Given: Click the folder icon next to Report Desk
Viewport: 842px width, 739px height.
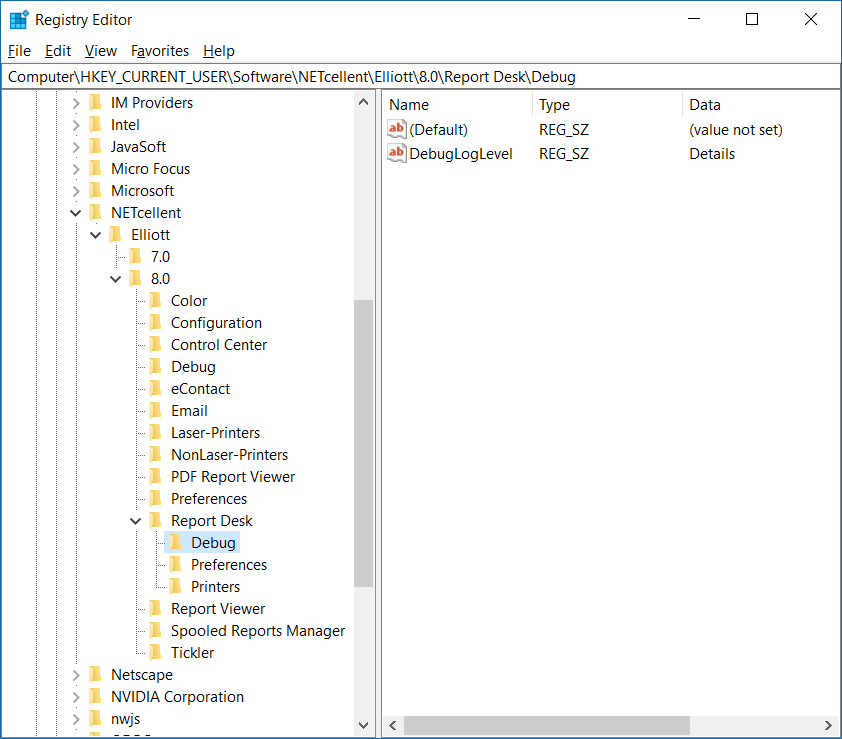Looking at the screenshot, I should coord(156,520).
